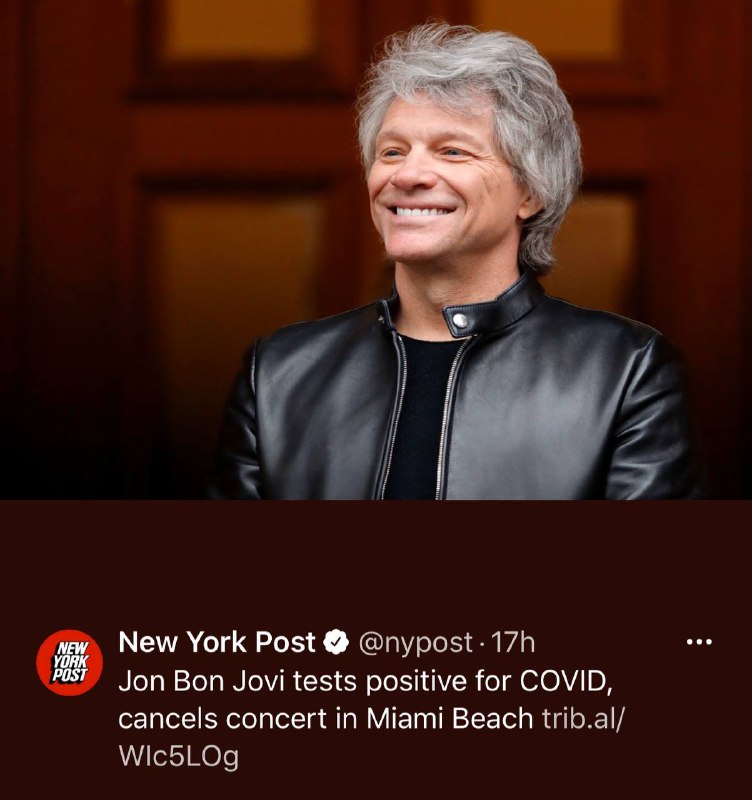Click the dark empty area below photo
The width and height of the screenshot is (752, 800).
click(x=376, y=561)
